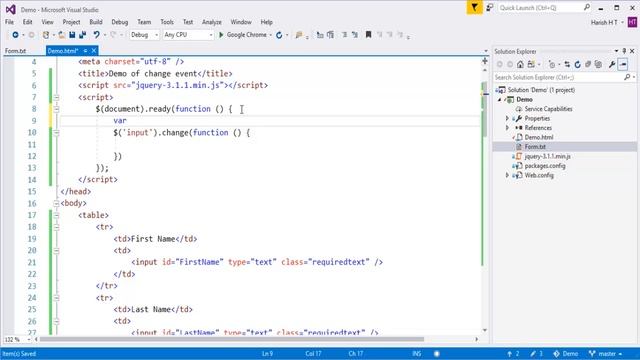Switch to the Form.txt tab
The width and height of the screenshot is (640, 360).
(x=15, y=51)
